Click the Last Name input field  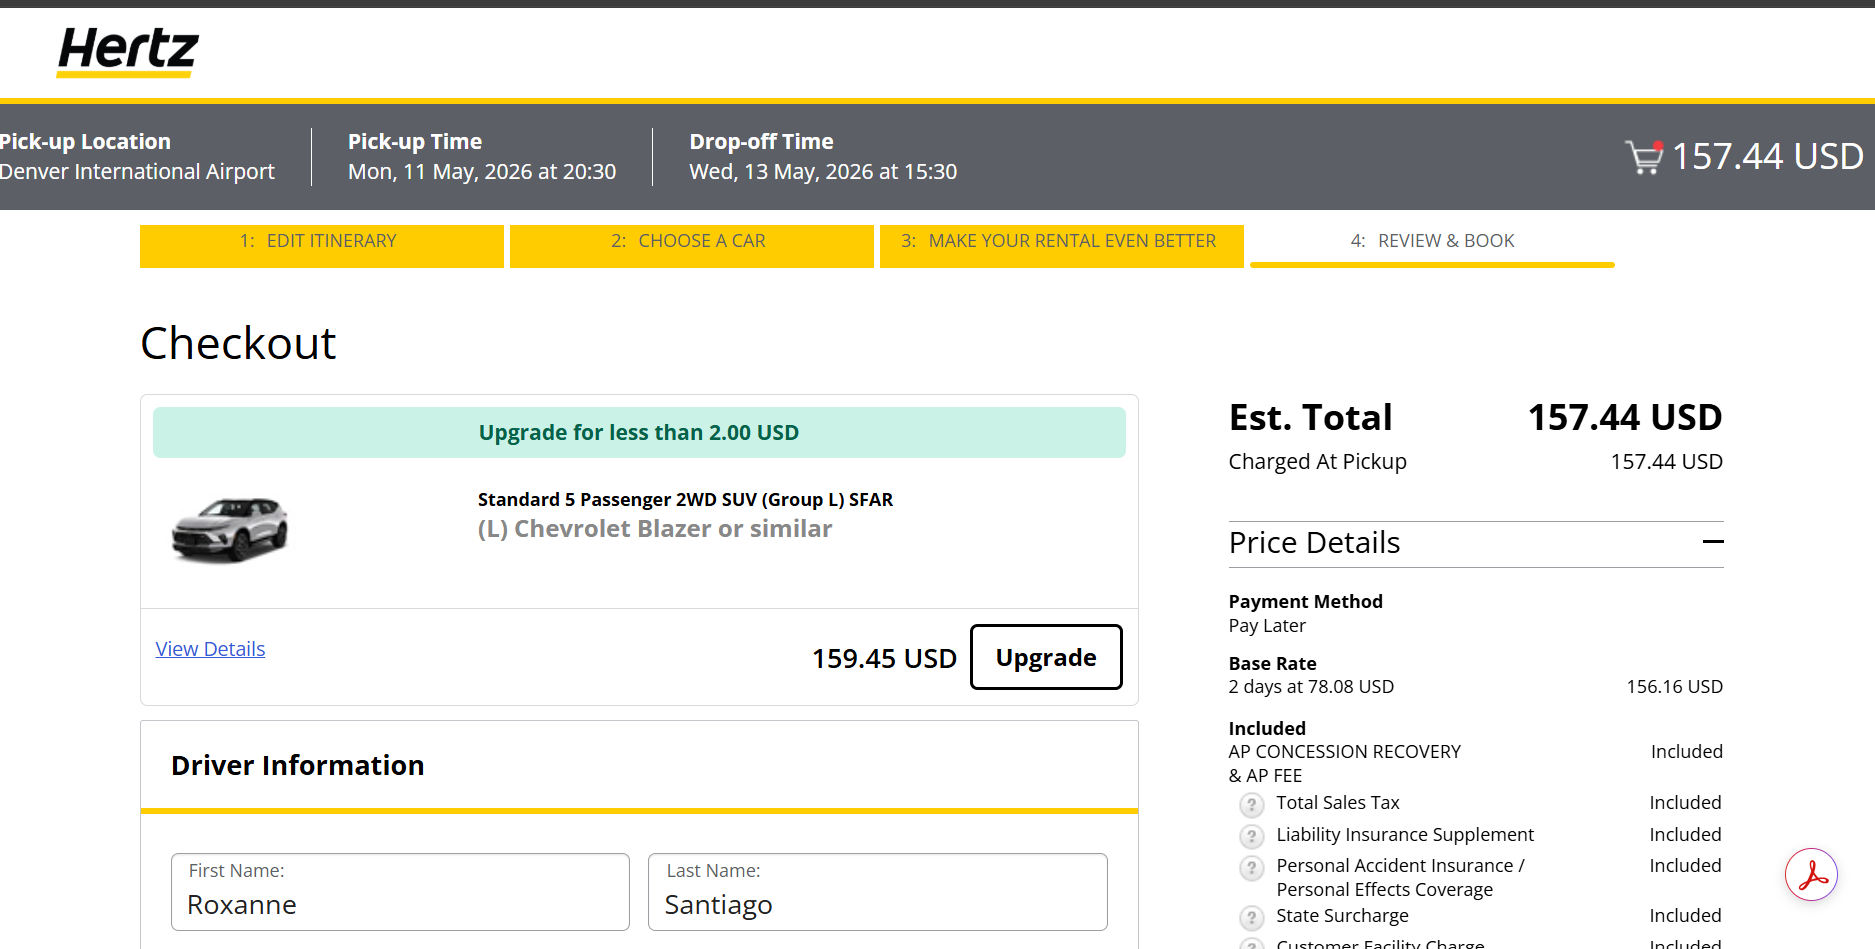878,892
